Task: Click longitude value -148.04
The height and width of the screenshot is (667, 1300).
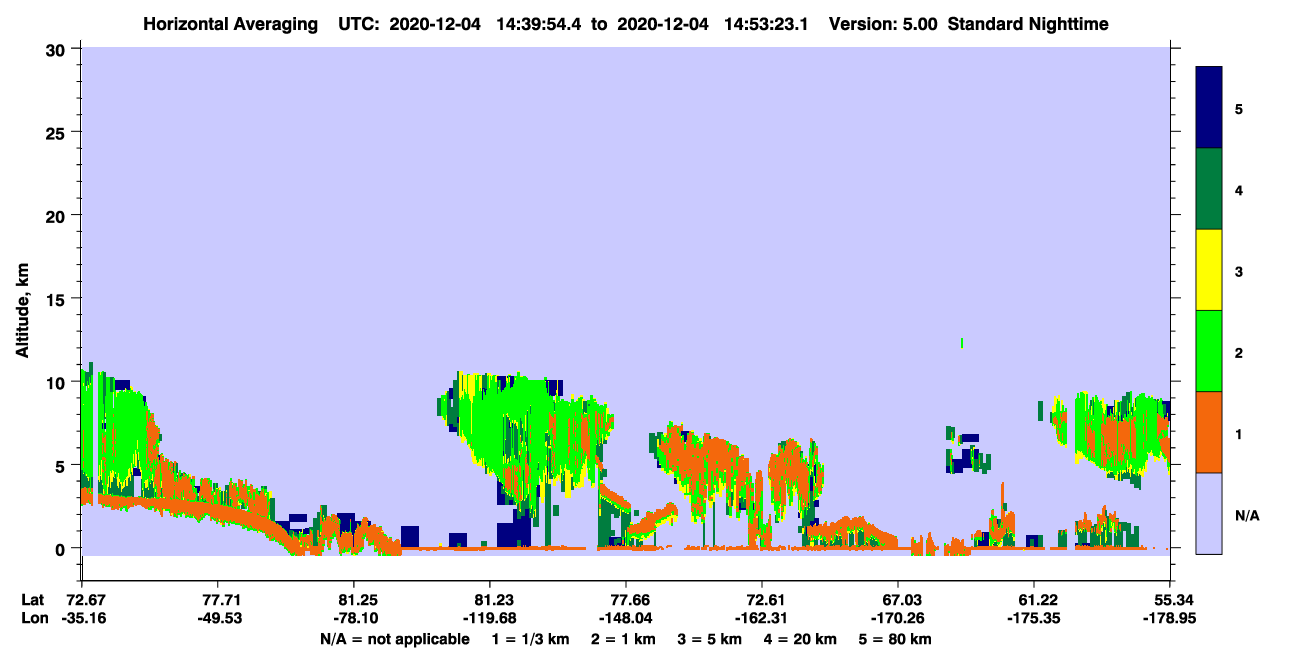Action: (626, 618)
